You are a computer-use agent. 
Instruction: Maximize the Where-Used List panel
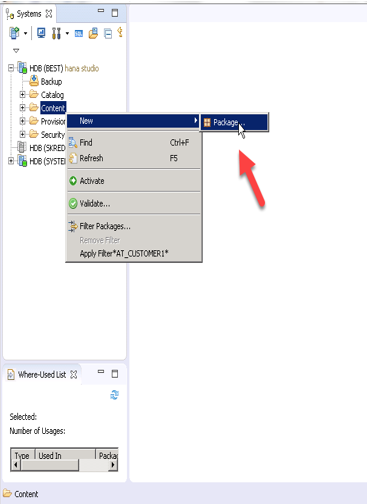click(115, 374)
